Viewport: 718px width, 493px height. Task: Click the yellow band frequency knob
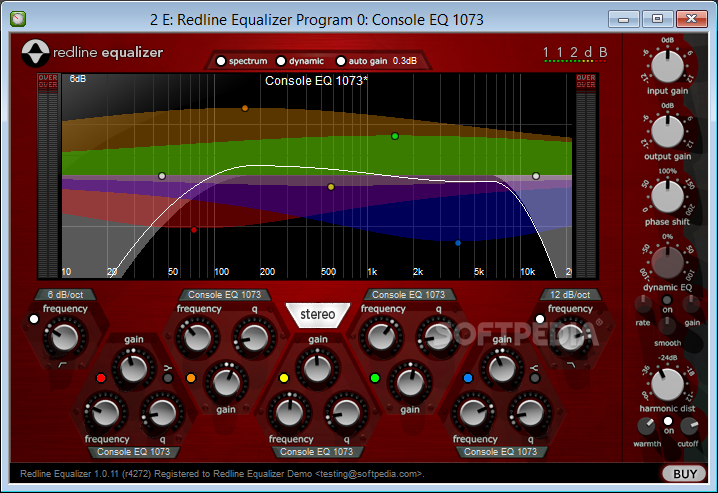[289, 413]
